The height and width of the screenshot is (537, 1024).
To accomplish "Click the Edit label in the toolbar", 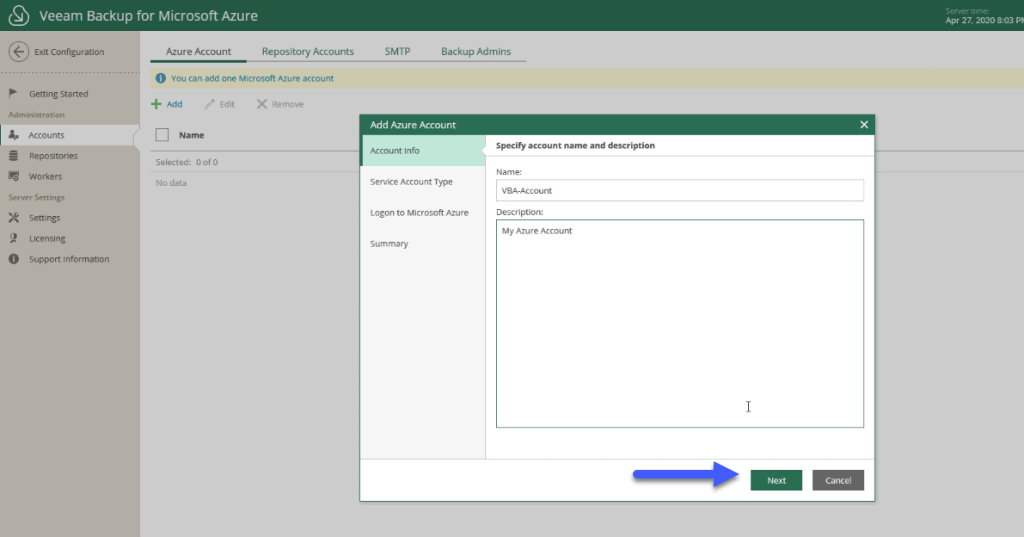I will (x=227, y=104).
